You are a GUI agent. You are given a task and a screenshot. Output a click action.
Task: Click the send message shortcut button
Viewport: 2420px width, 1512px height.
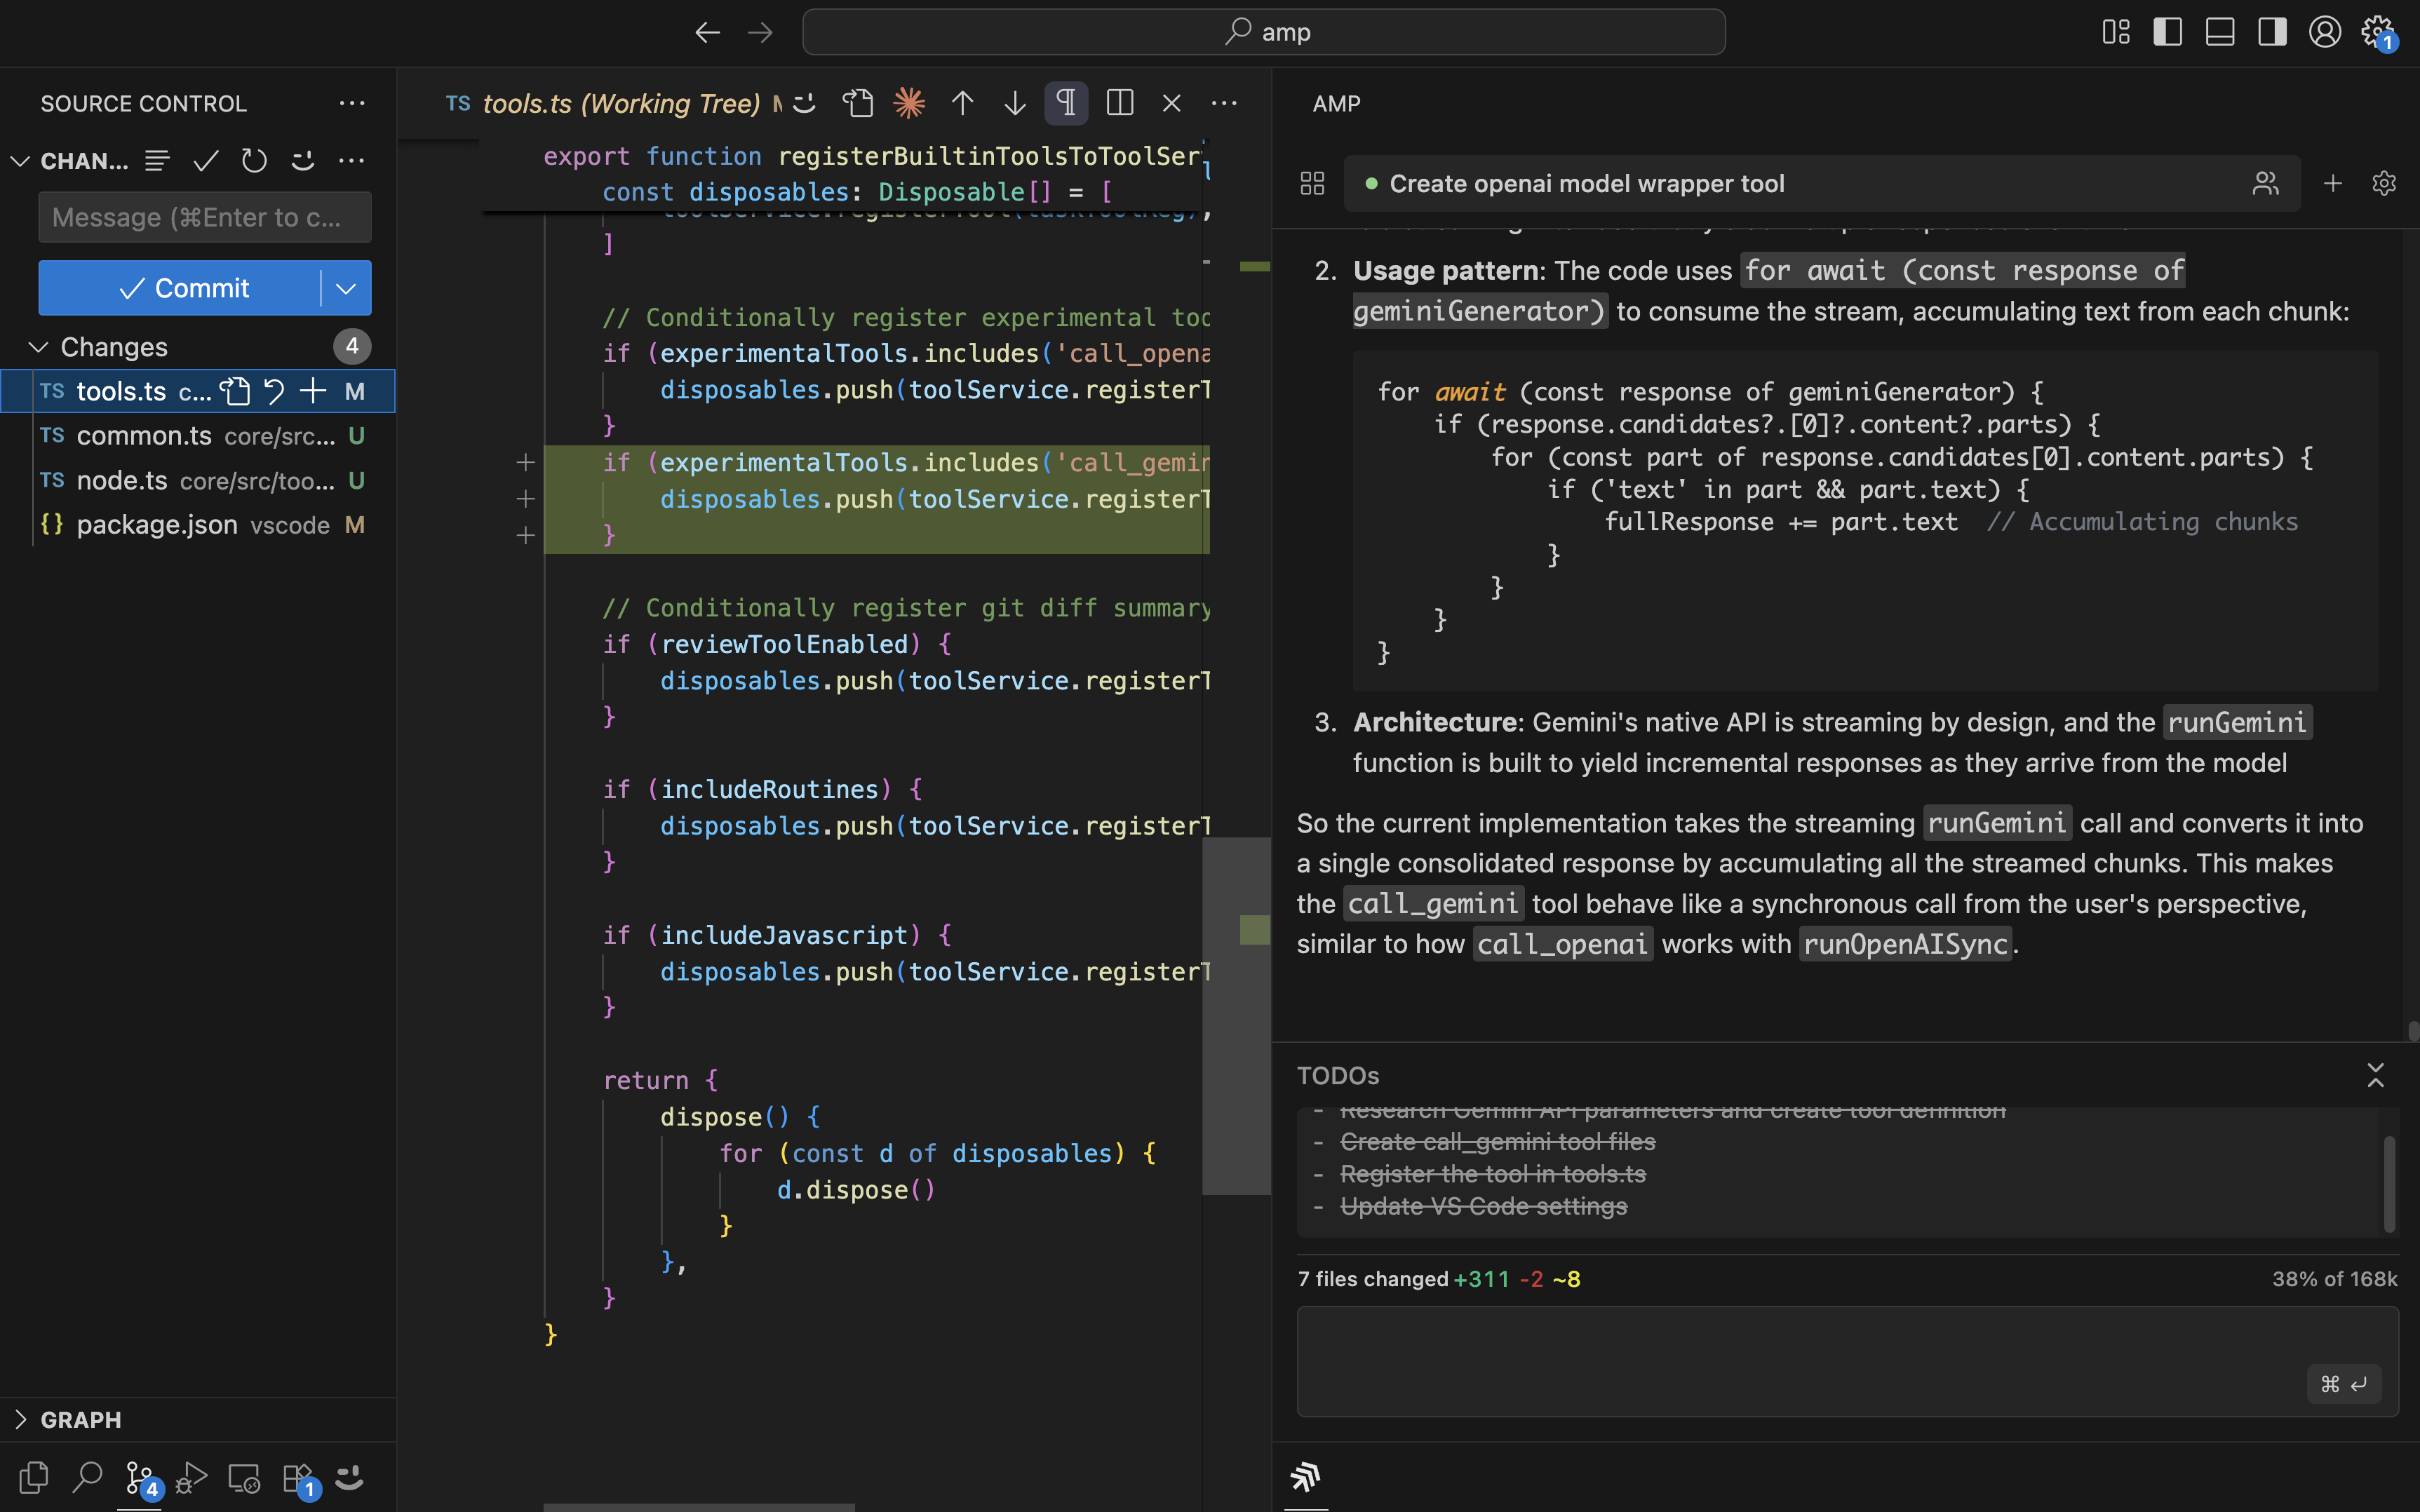[x=2344, y=1384]
